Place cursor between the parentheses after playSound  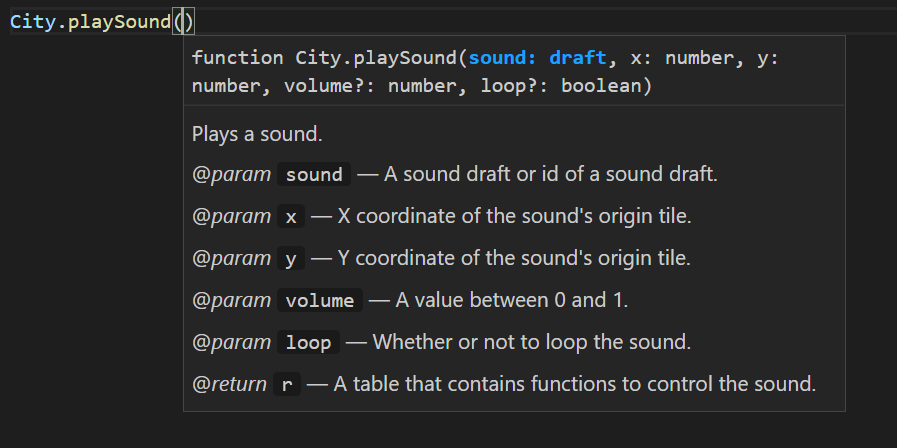click(184, 22)
